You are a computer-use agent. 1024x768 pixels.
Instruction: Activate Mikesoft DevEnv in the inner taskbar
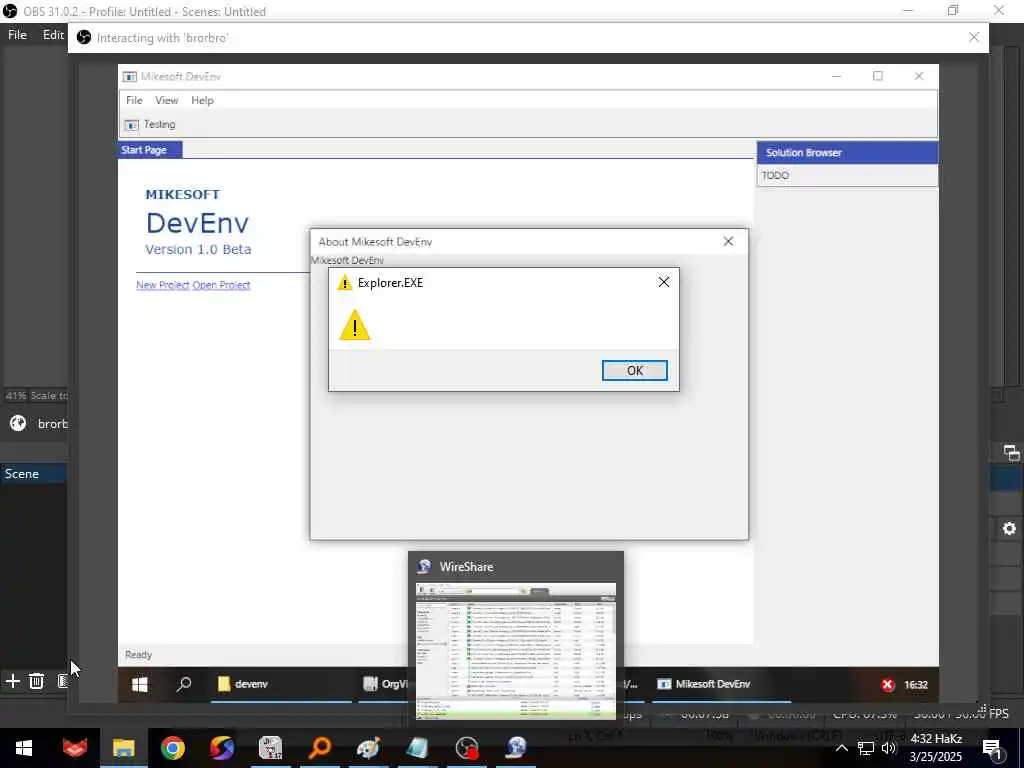tap(721, 684)
